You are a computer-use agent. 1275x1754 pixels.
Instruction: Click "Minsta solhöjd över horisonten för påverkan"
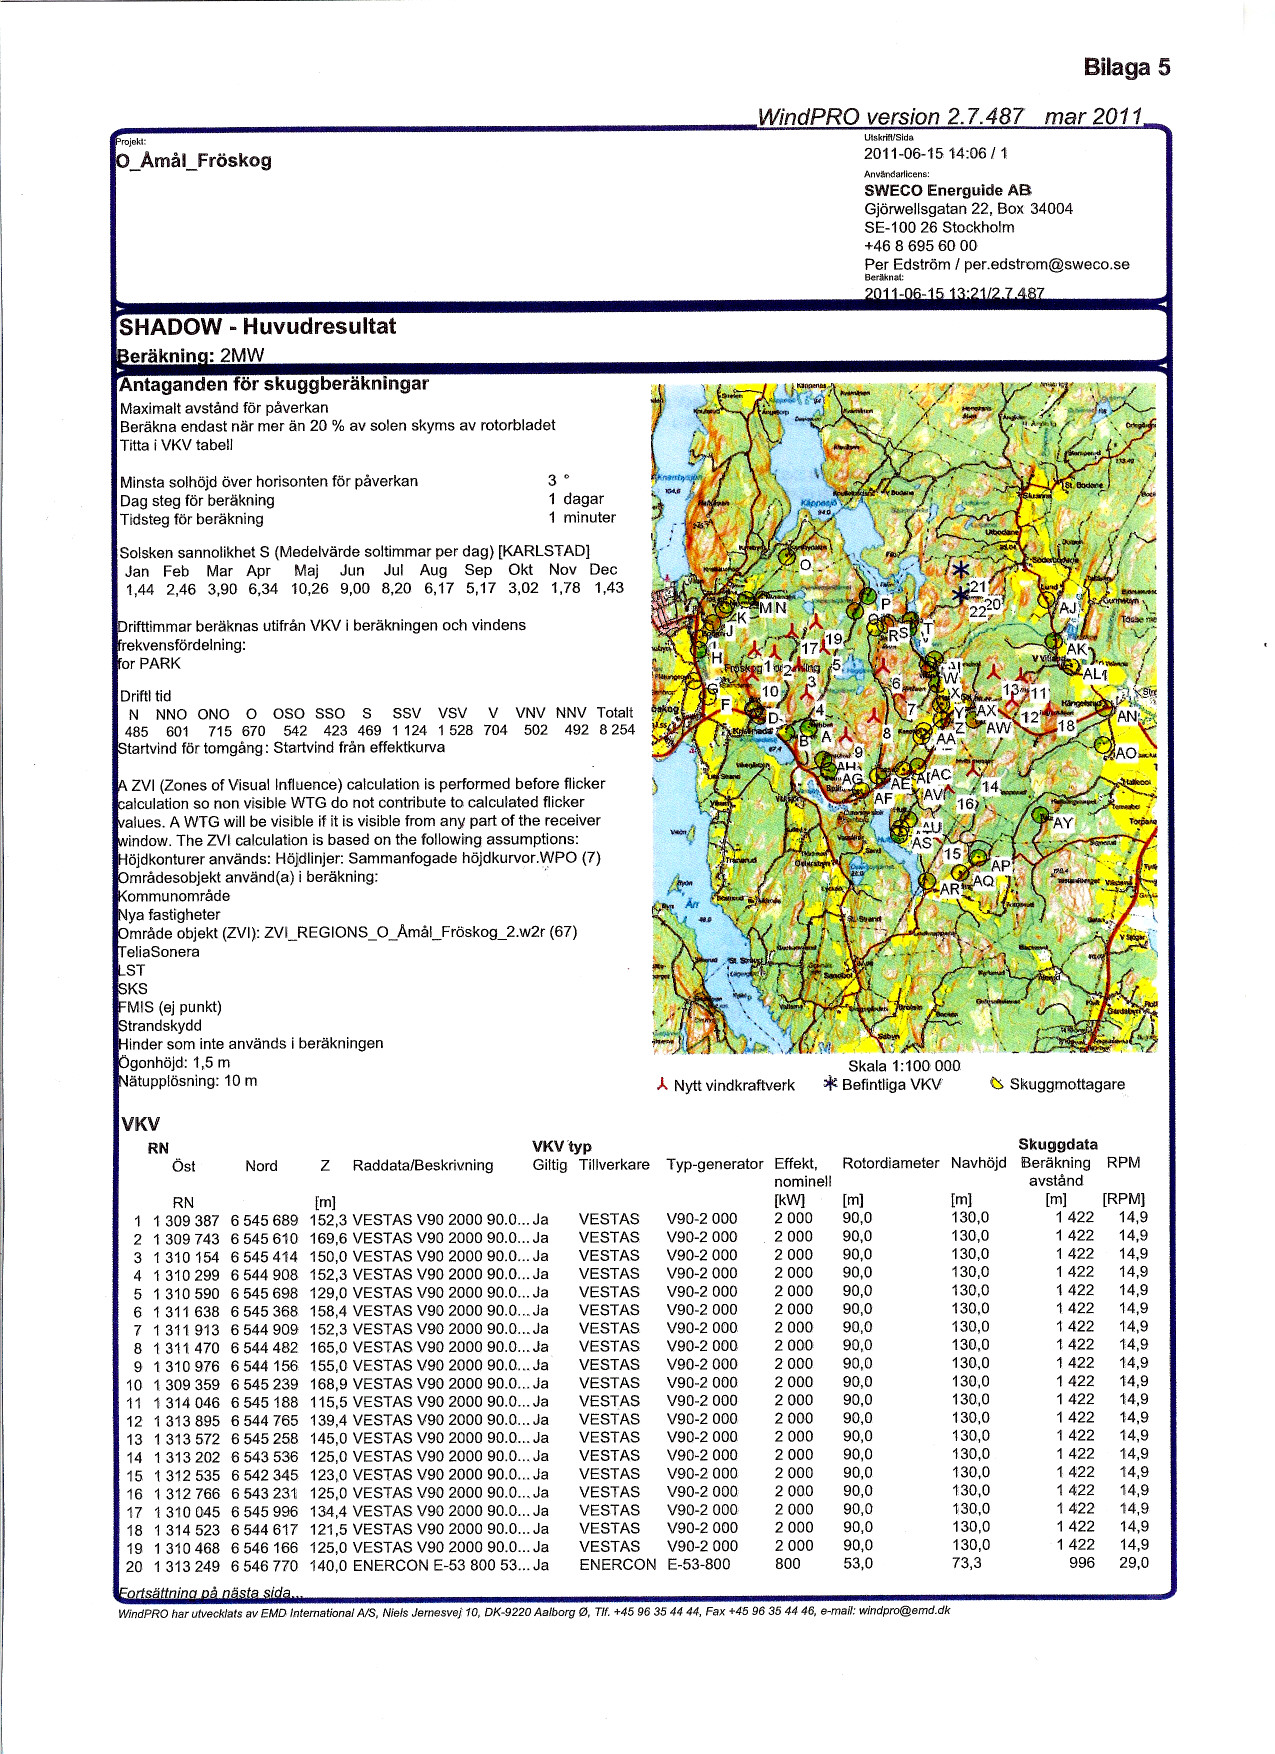269,481
